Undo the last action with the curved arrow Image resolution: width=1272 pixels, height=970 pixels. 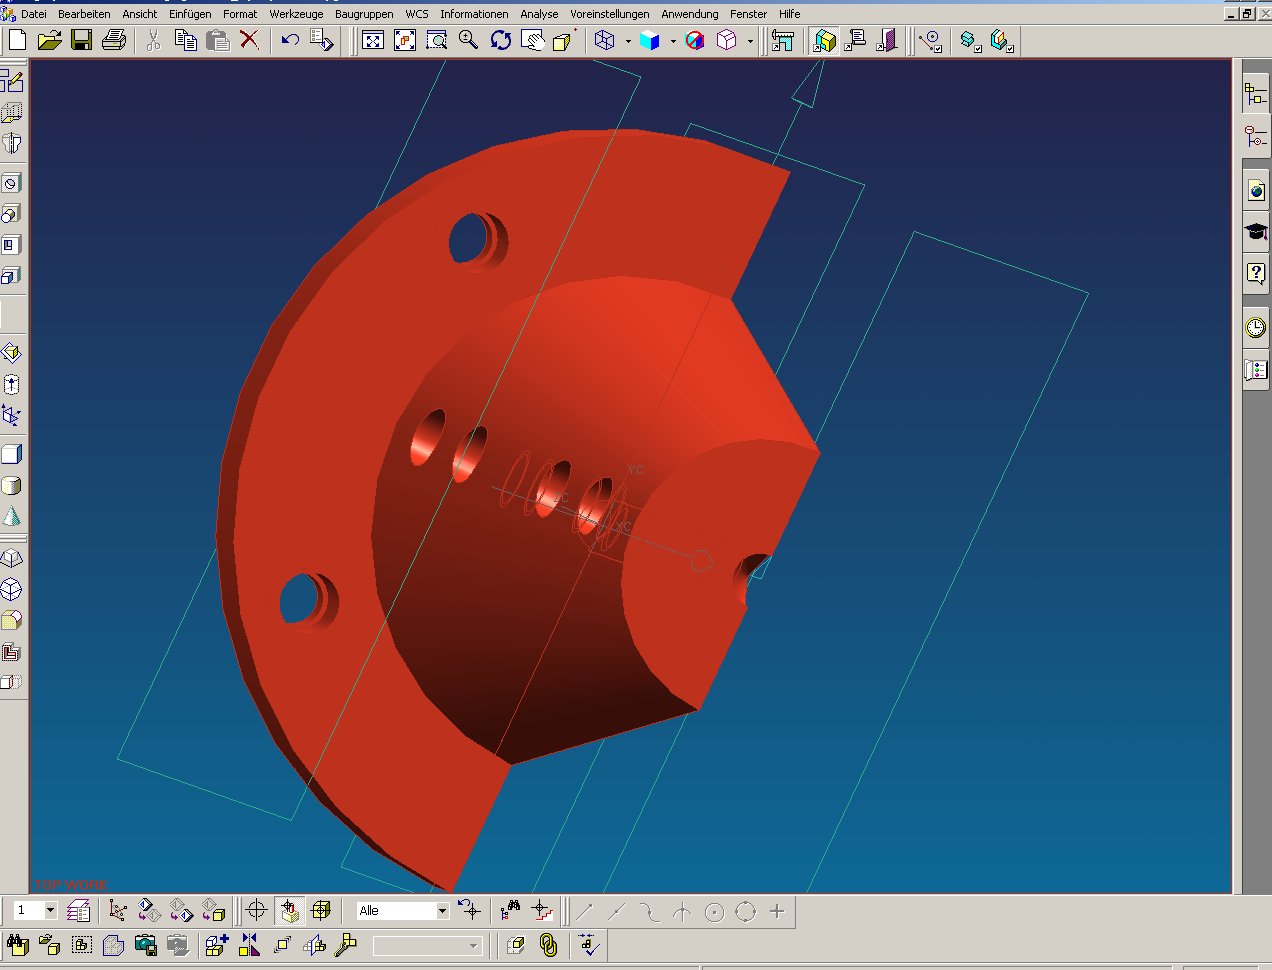[x=290, y=40]
